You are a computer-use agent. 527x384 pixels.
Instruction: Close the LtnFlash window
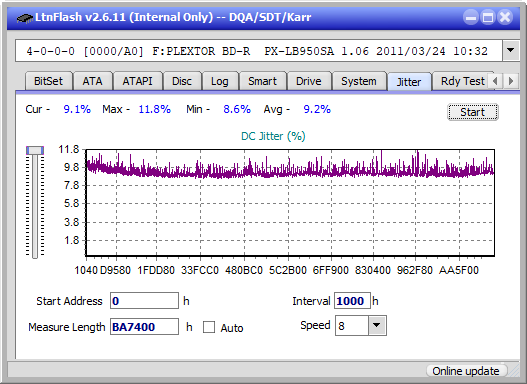[x=505, y=17]
